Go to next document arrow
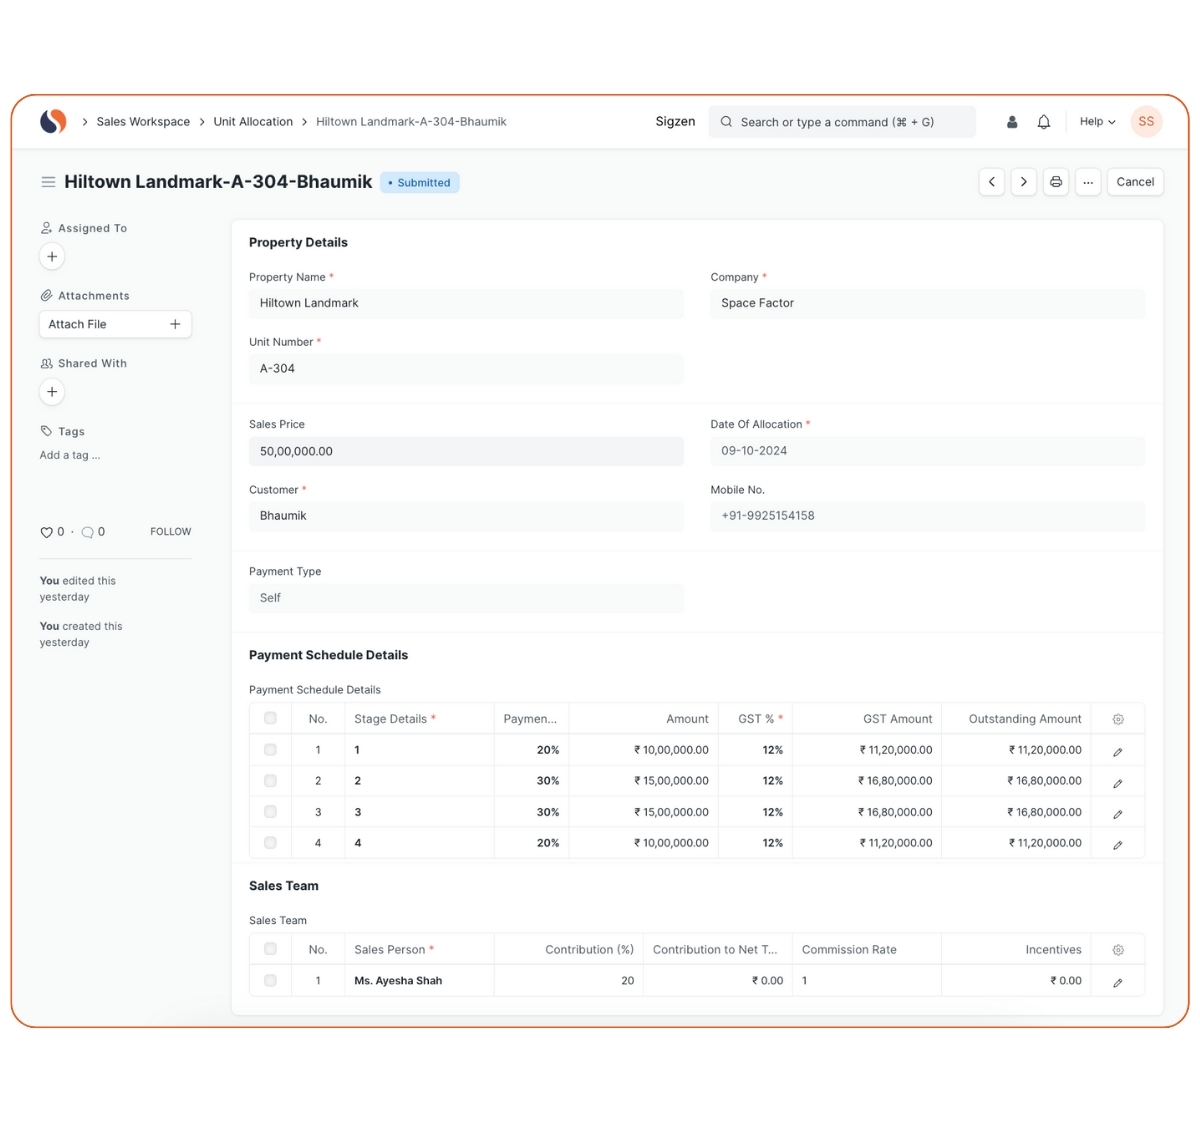 point(1023,182)
